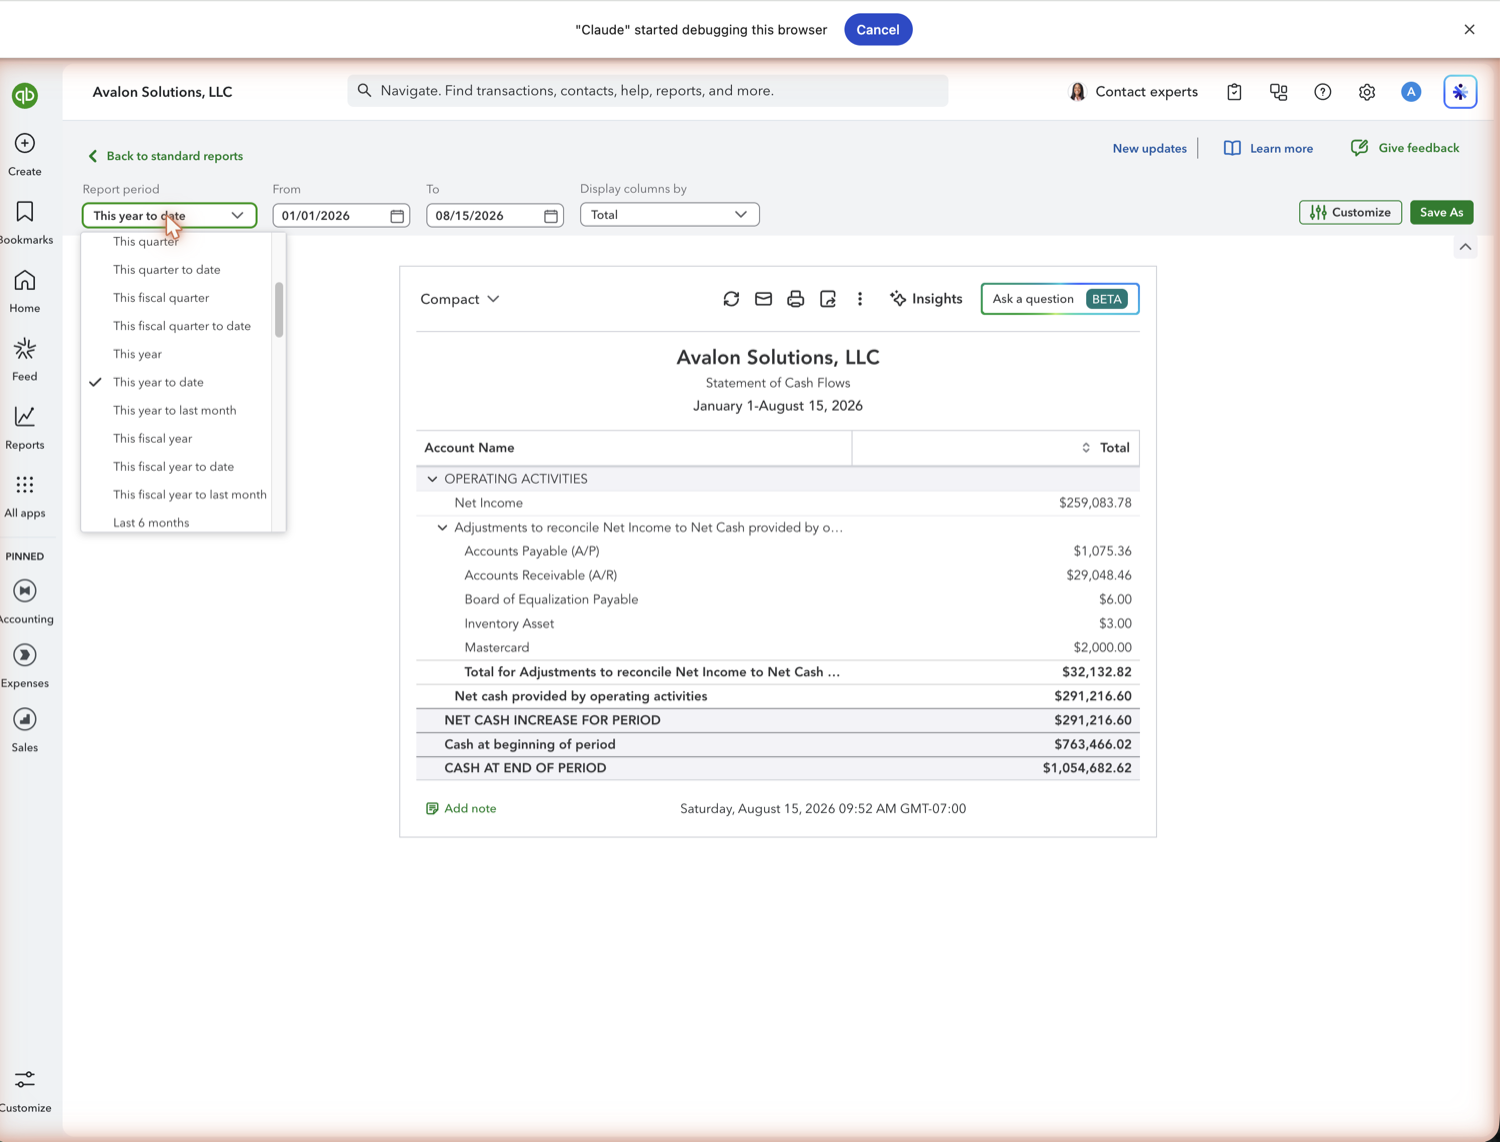Open the New updates link
The height and width of the screenshot is (1142, 1500).
coord(1149,148)
